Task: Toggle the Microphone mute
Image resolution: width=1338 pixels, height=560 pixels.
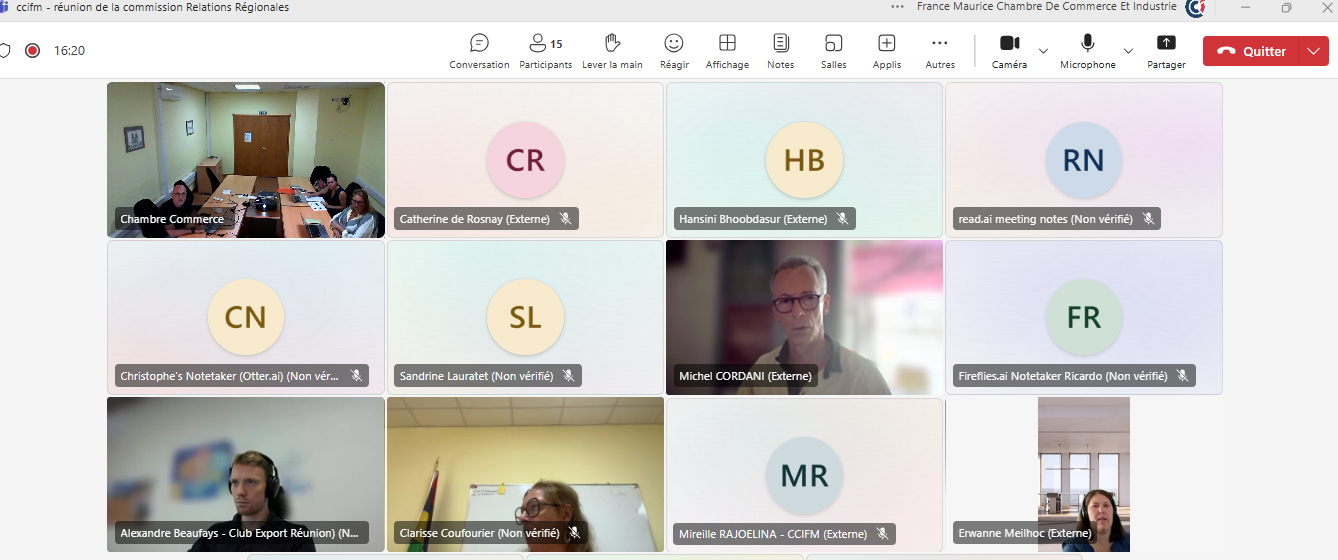Action: pos(1087,51)
